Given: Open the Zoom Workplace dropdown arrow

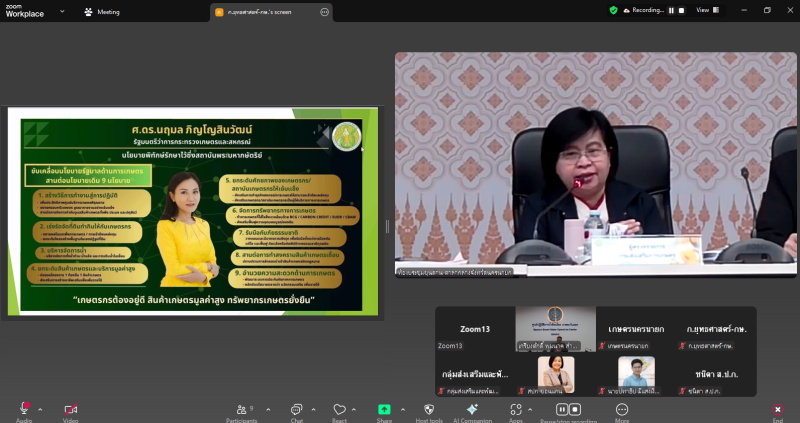Looking at the screenshot, I should point(62,11).
